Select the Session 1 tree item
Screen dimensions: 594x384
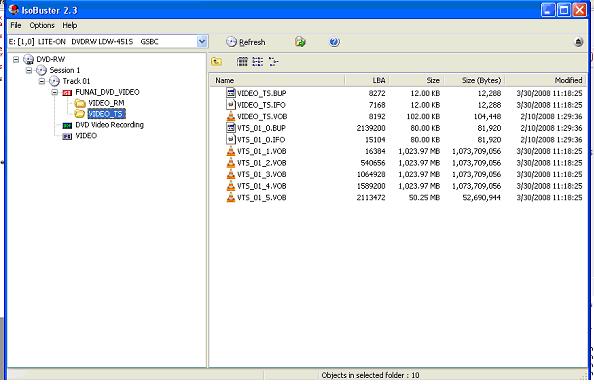65,70
